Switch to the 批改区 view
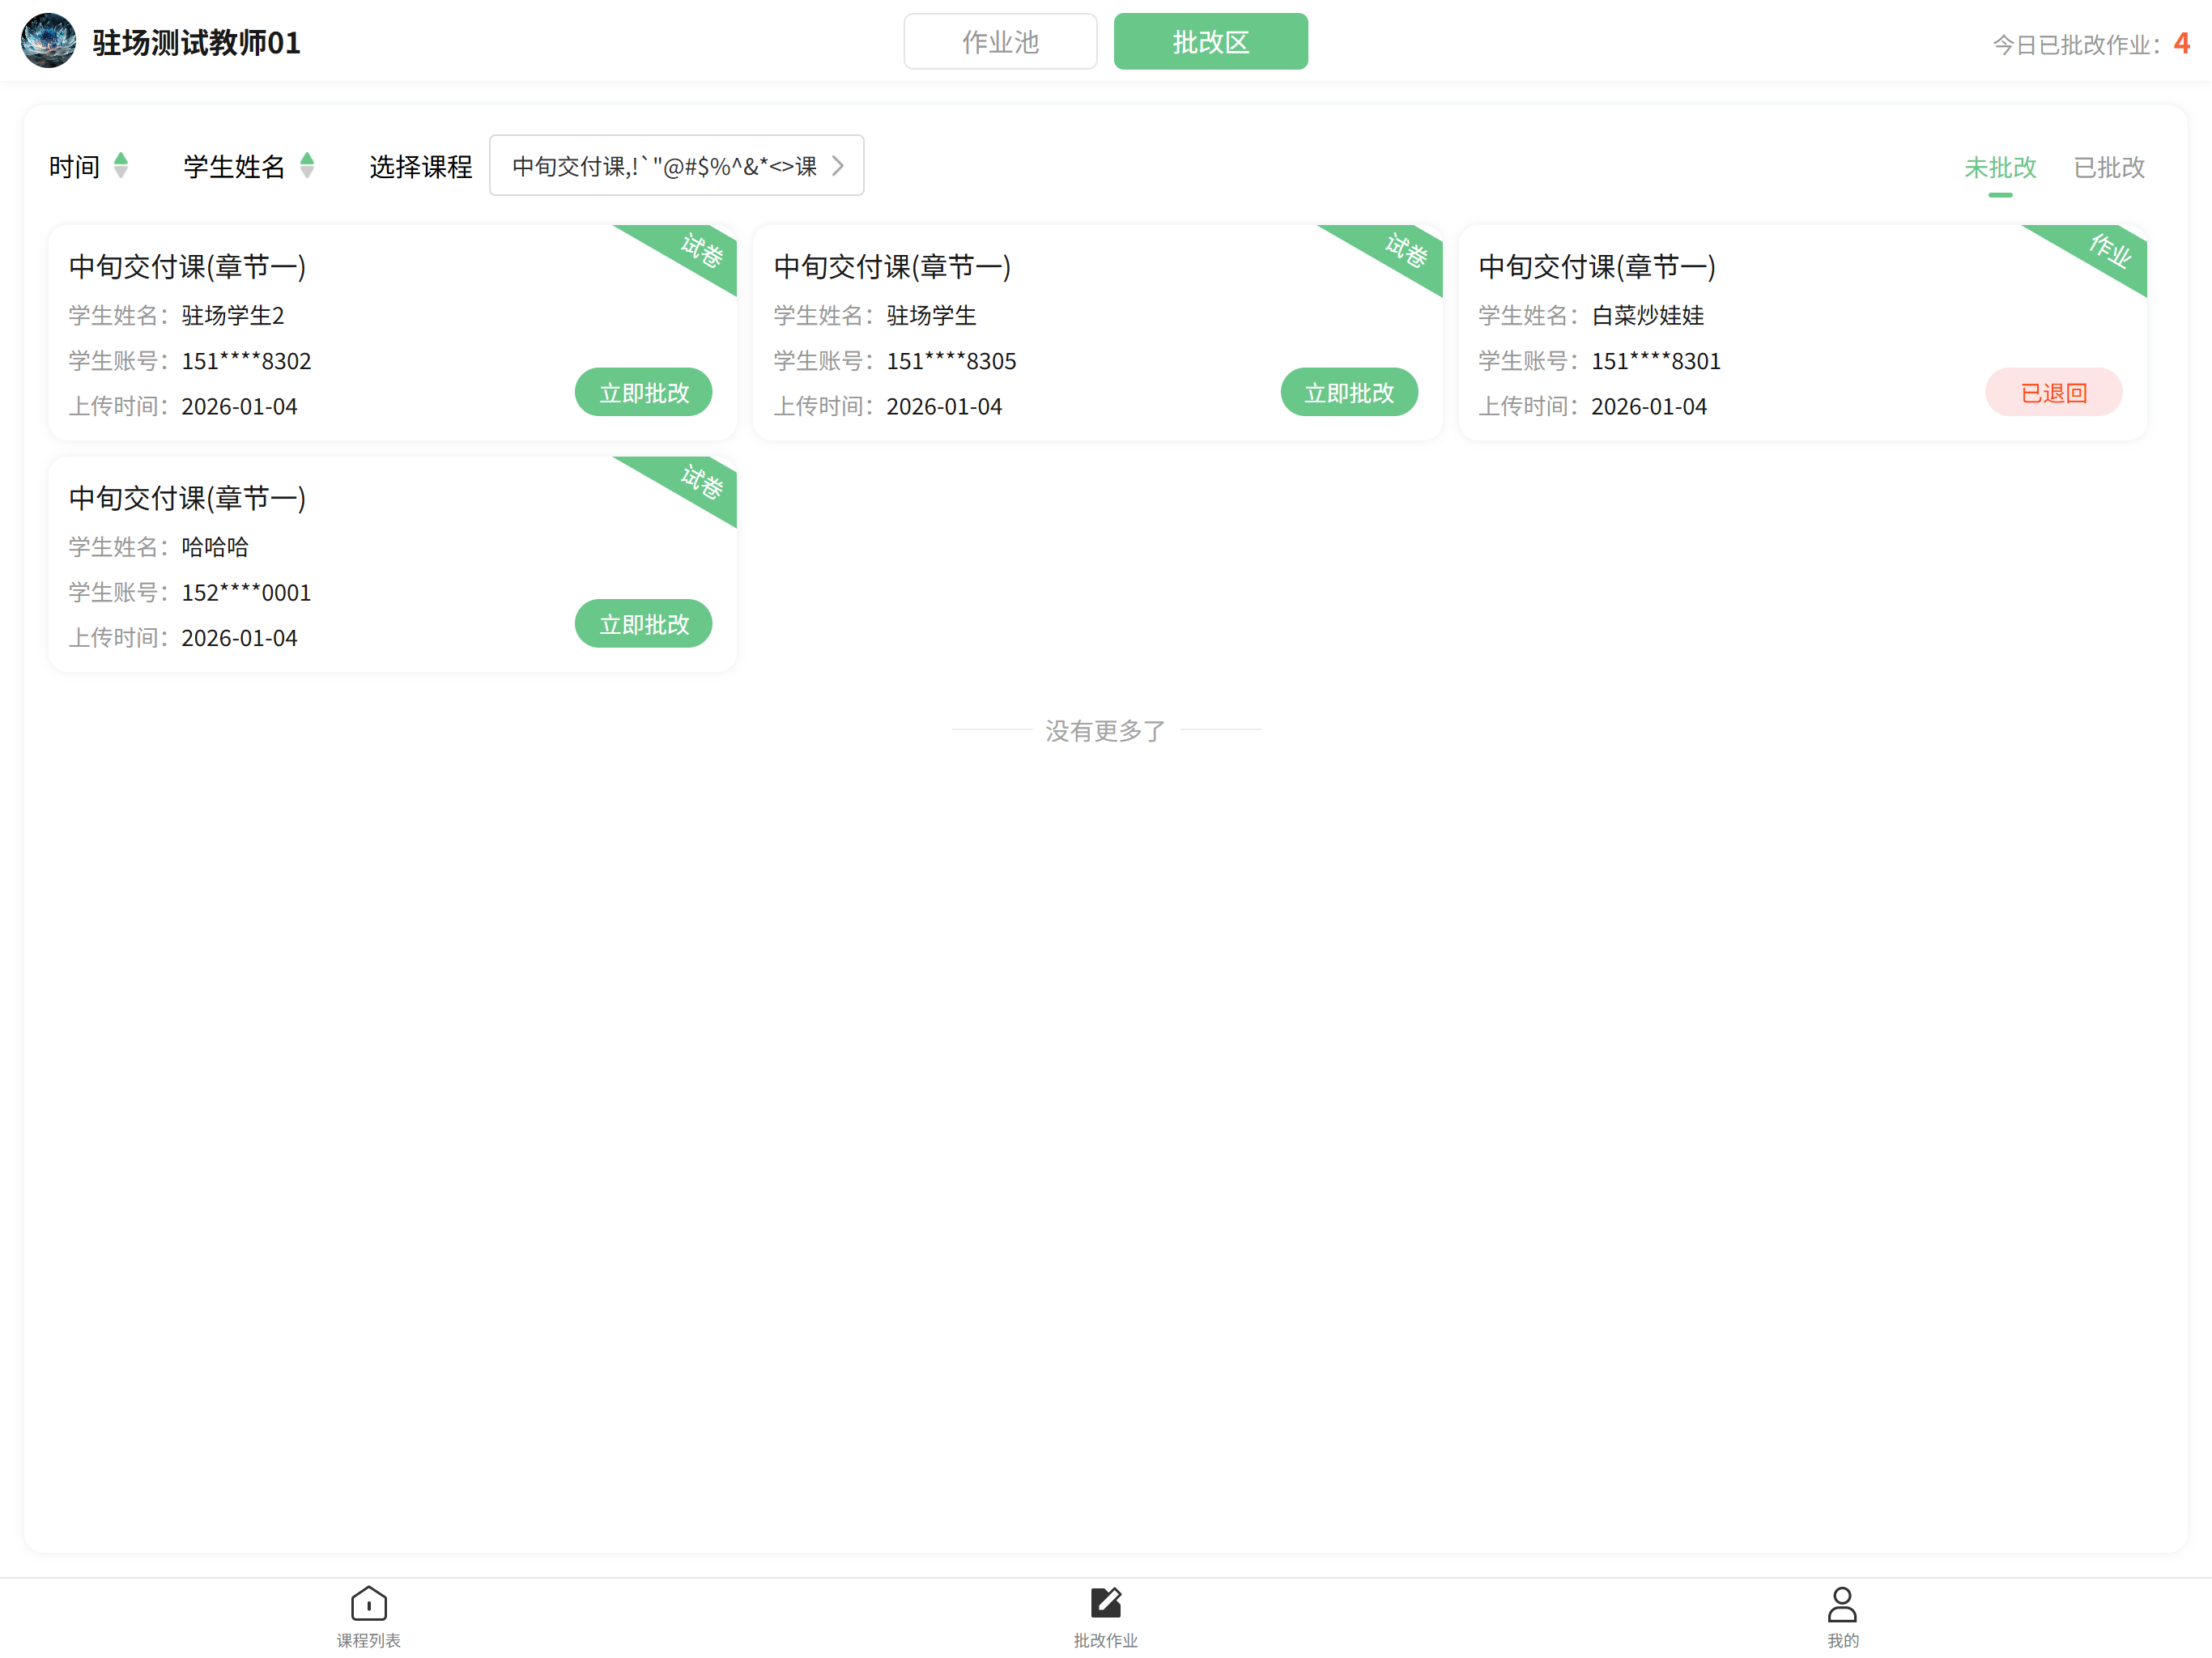 pos(1210,42)
